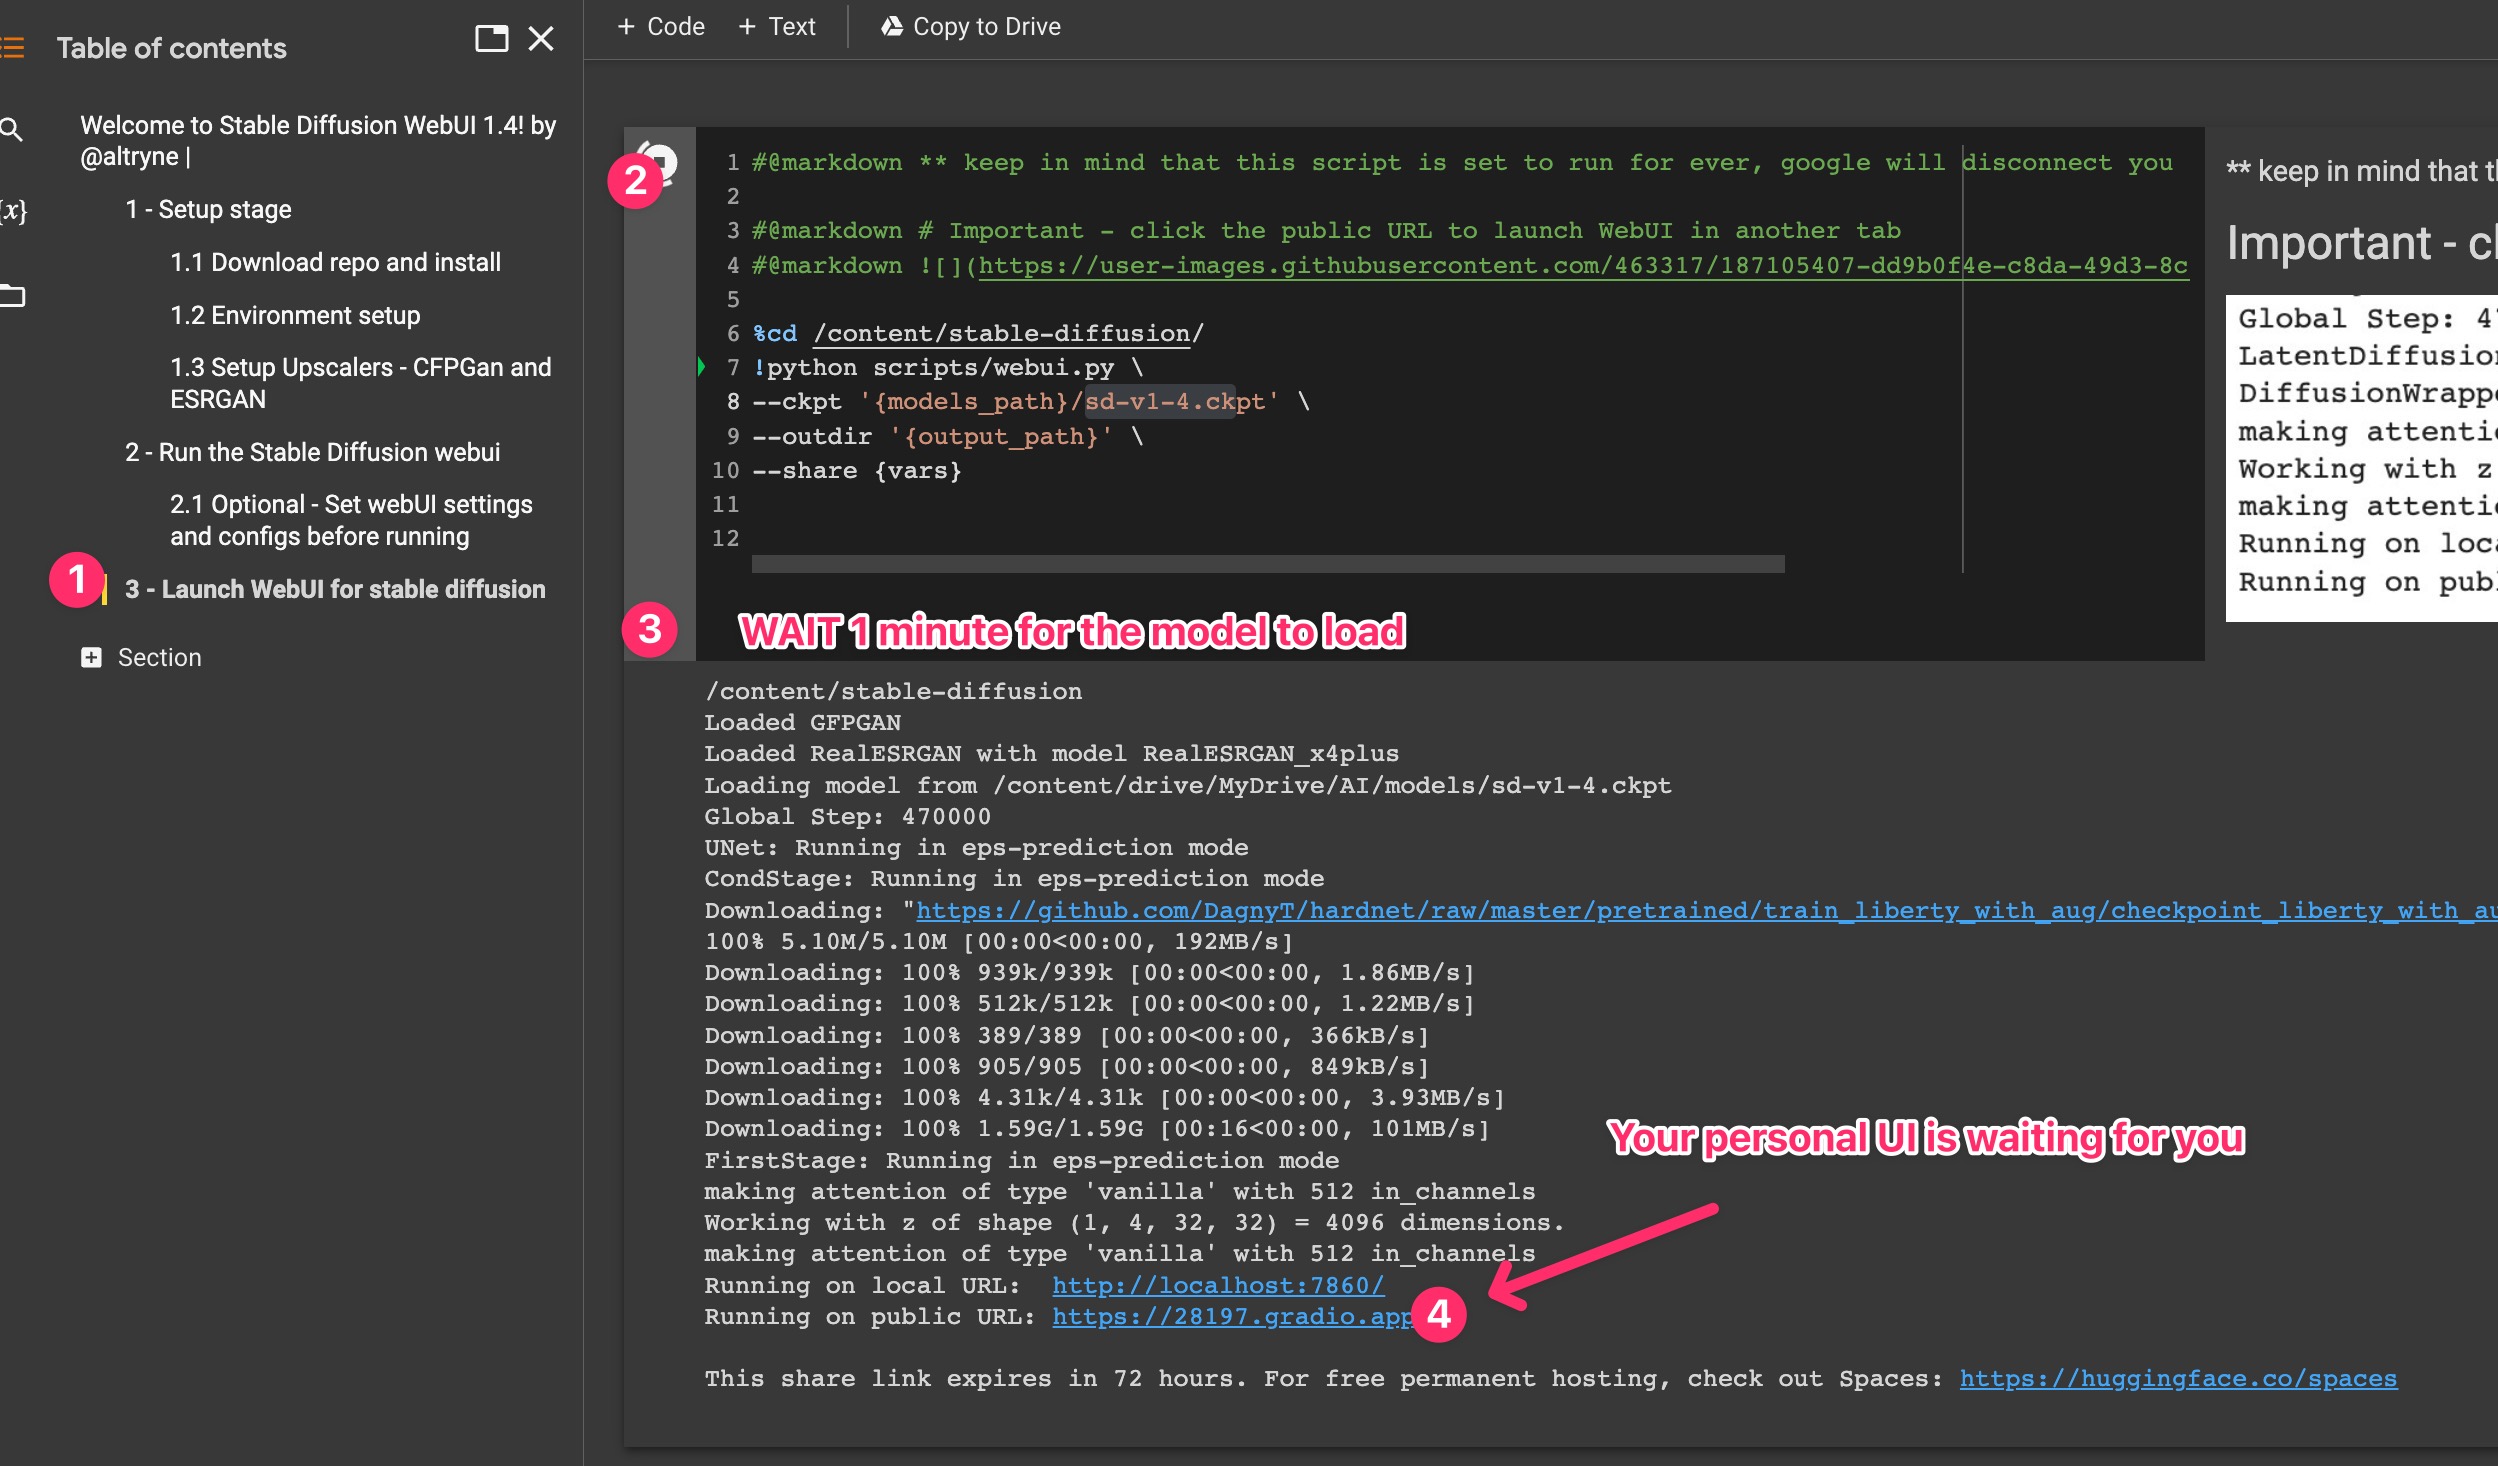Click the code line with --share {vars}

click(856, 470)
